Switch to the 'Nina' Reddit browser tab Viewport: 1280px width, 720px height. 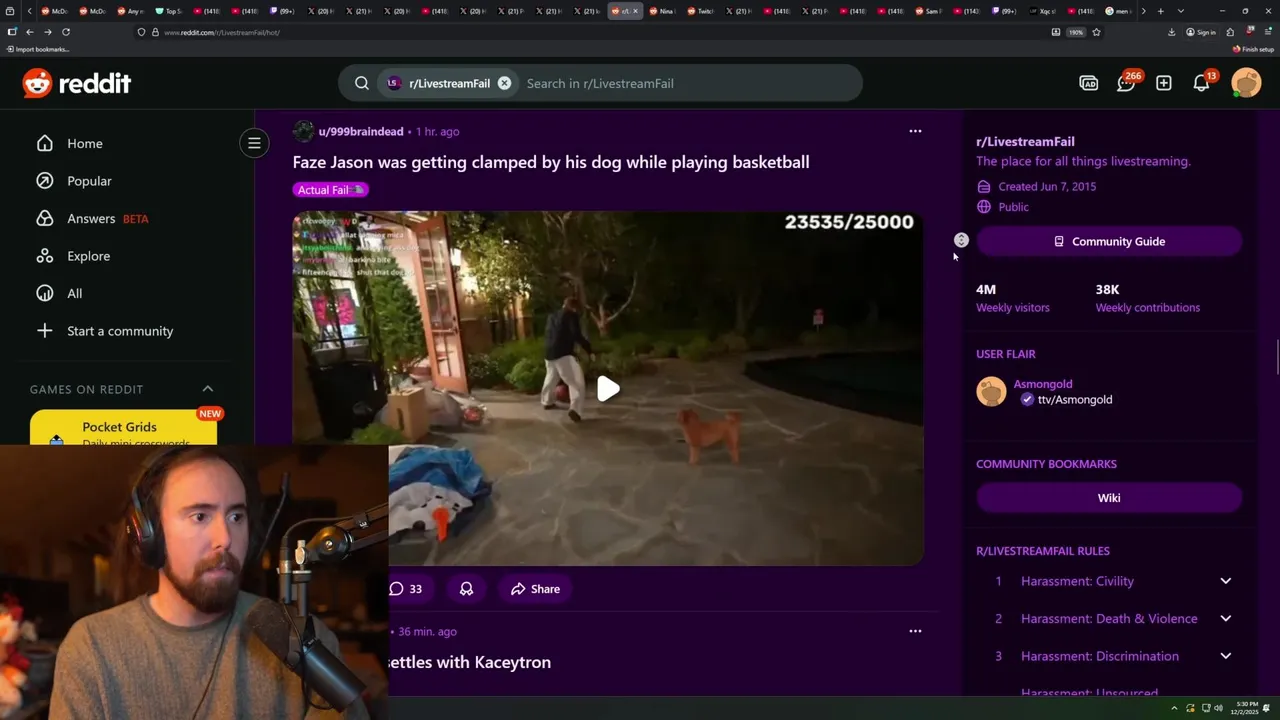(x=662, y=11)
